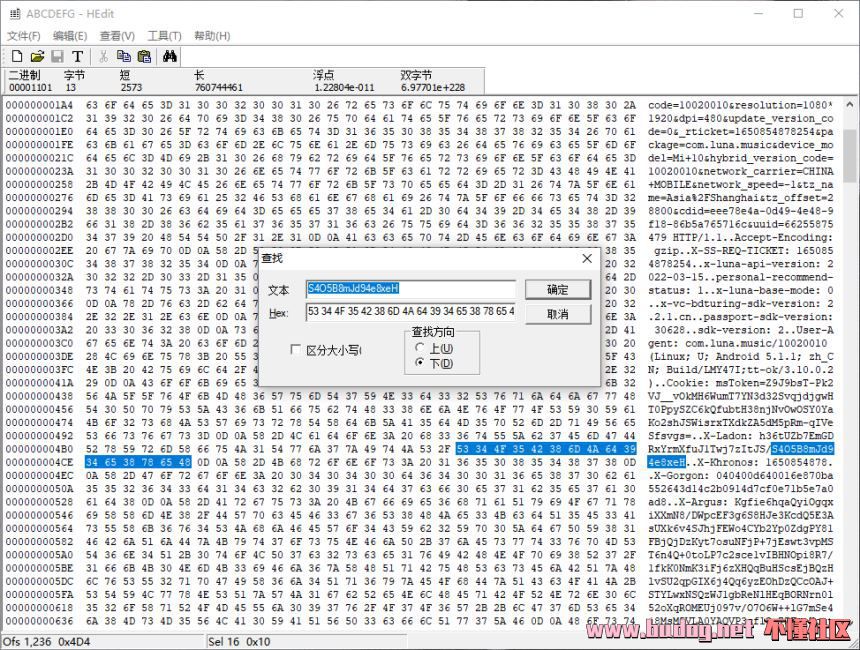Image resolution: width=860 pixels, height=650 pixels.
Task: Click highlighted ASCII text '4e8xeH'
Action: [666, 462]
